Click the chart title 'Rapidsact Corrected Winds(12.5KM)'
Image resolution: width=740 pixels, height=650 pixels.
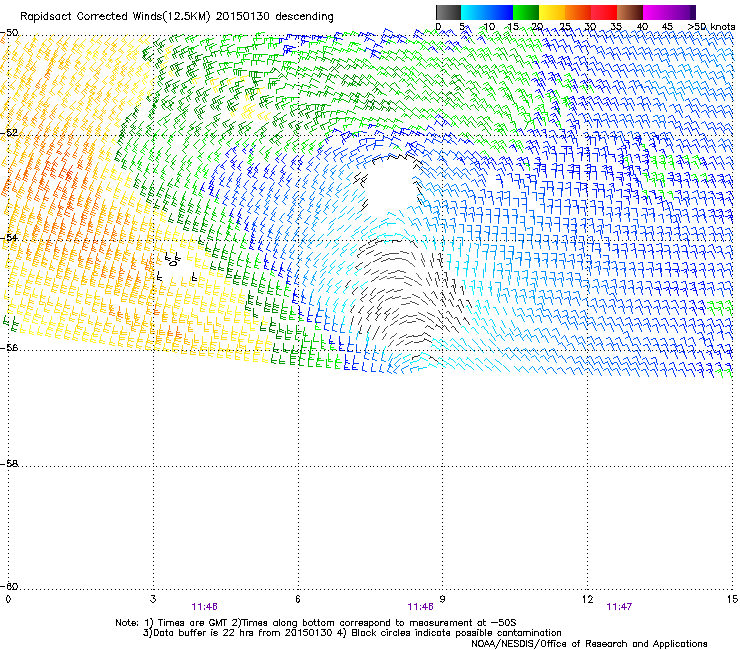tap(115, 17)
